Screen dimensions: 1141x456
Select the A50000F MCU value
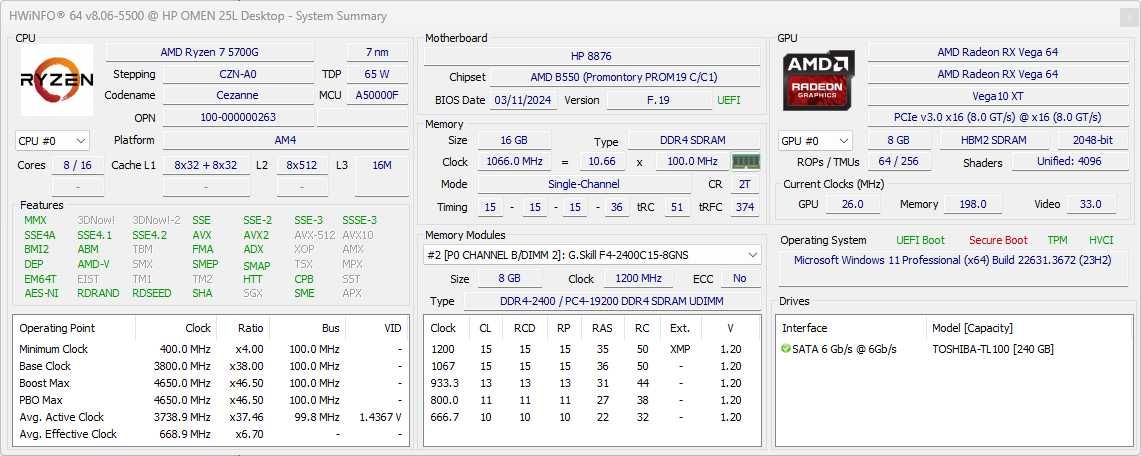point(377,95)
